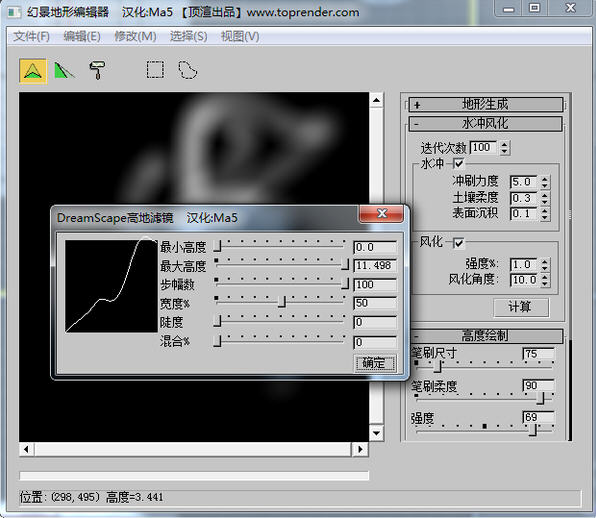The width and height of the screenshot is (596, 518).
Task: Click the 最小高度 value field
Action: (375, 247)
